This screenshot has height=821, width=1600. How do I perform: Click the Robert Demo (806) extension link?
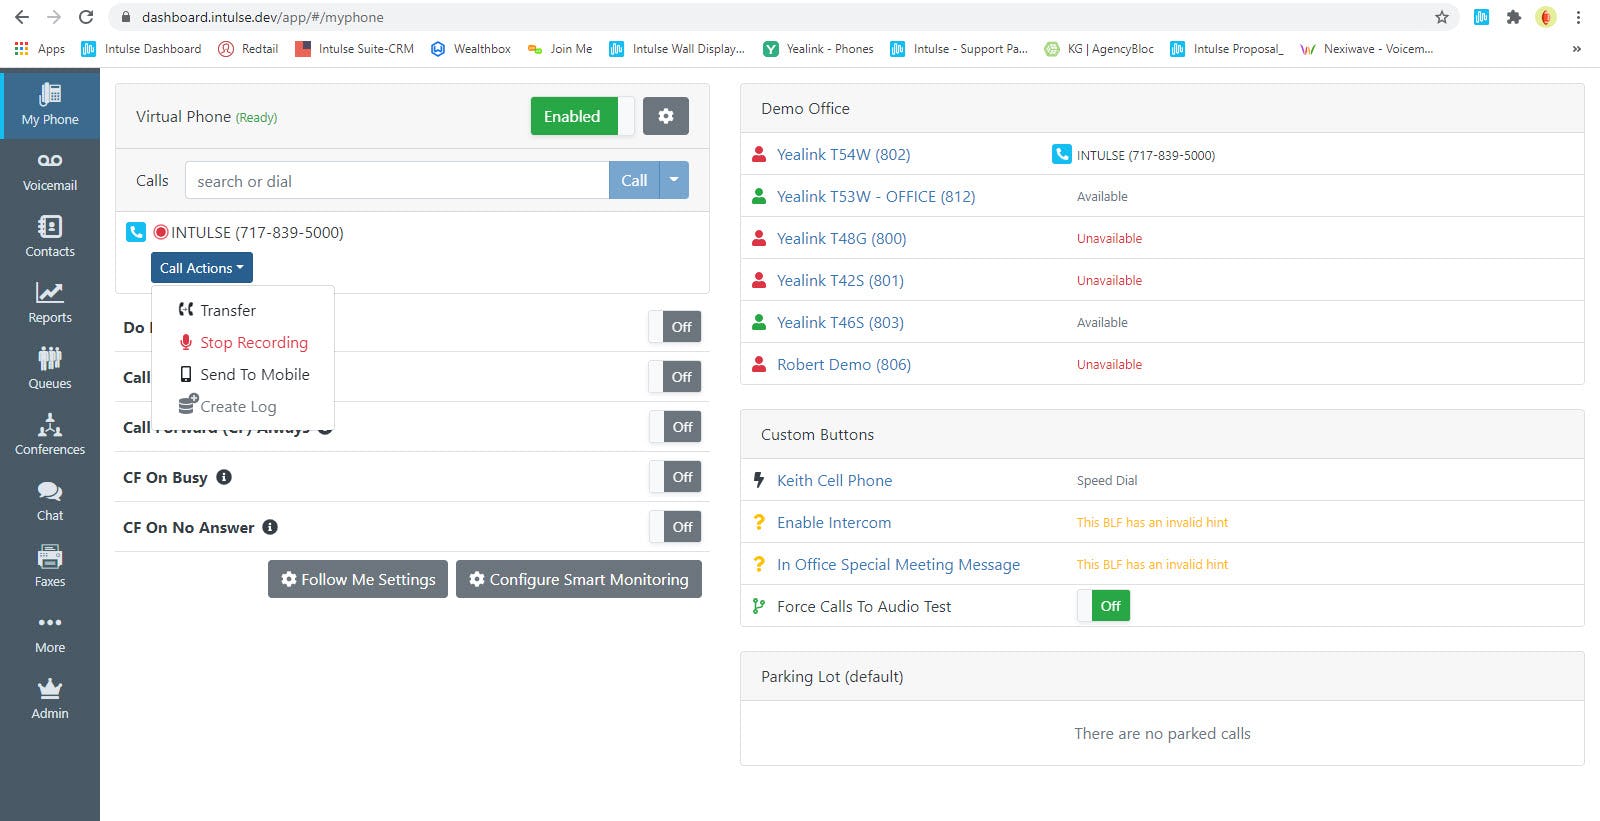[x=844, y=364]
